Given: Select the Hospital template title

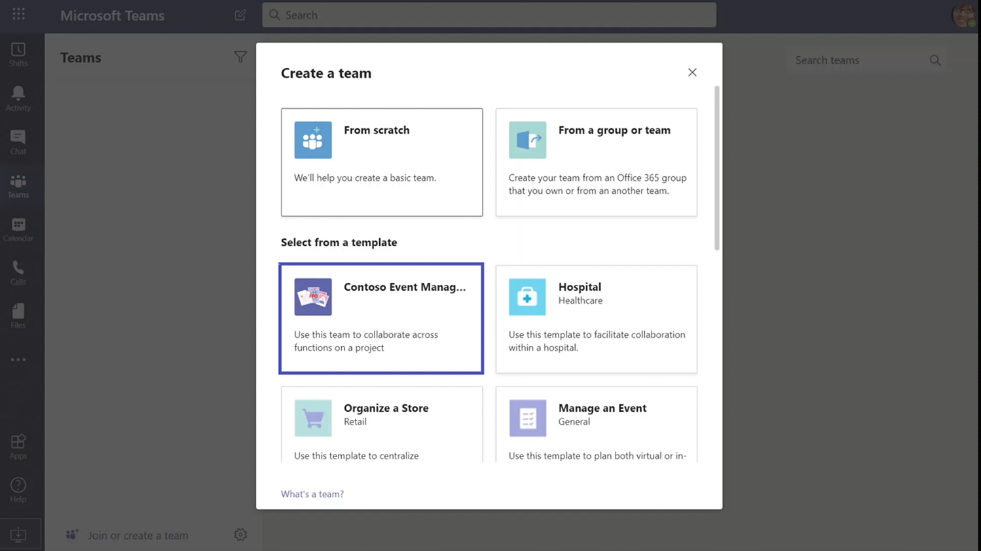Looking at the screenshot, I should click(x=579, y=286).
